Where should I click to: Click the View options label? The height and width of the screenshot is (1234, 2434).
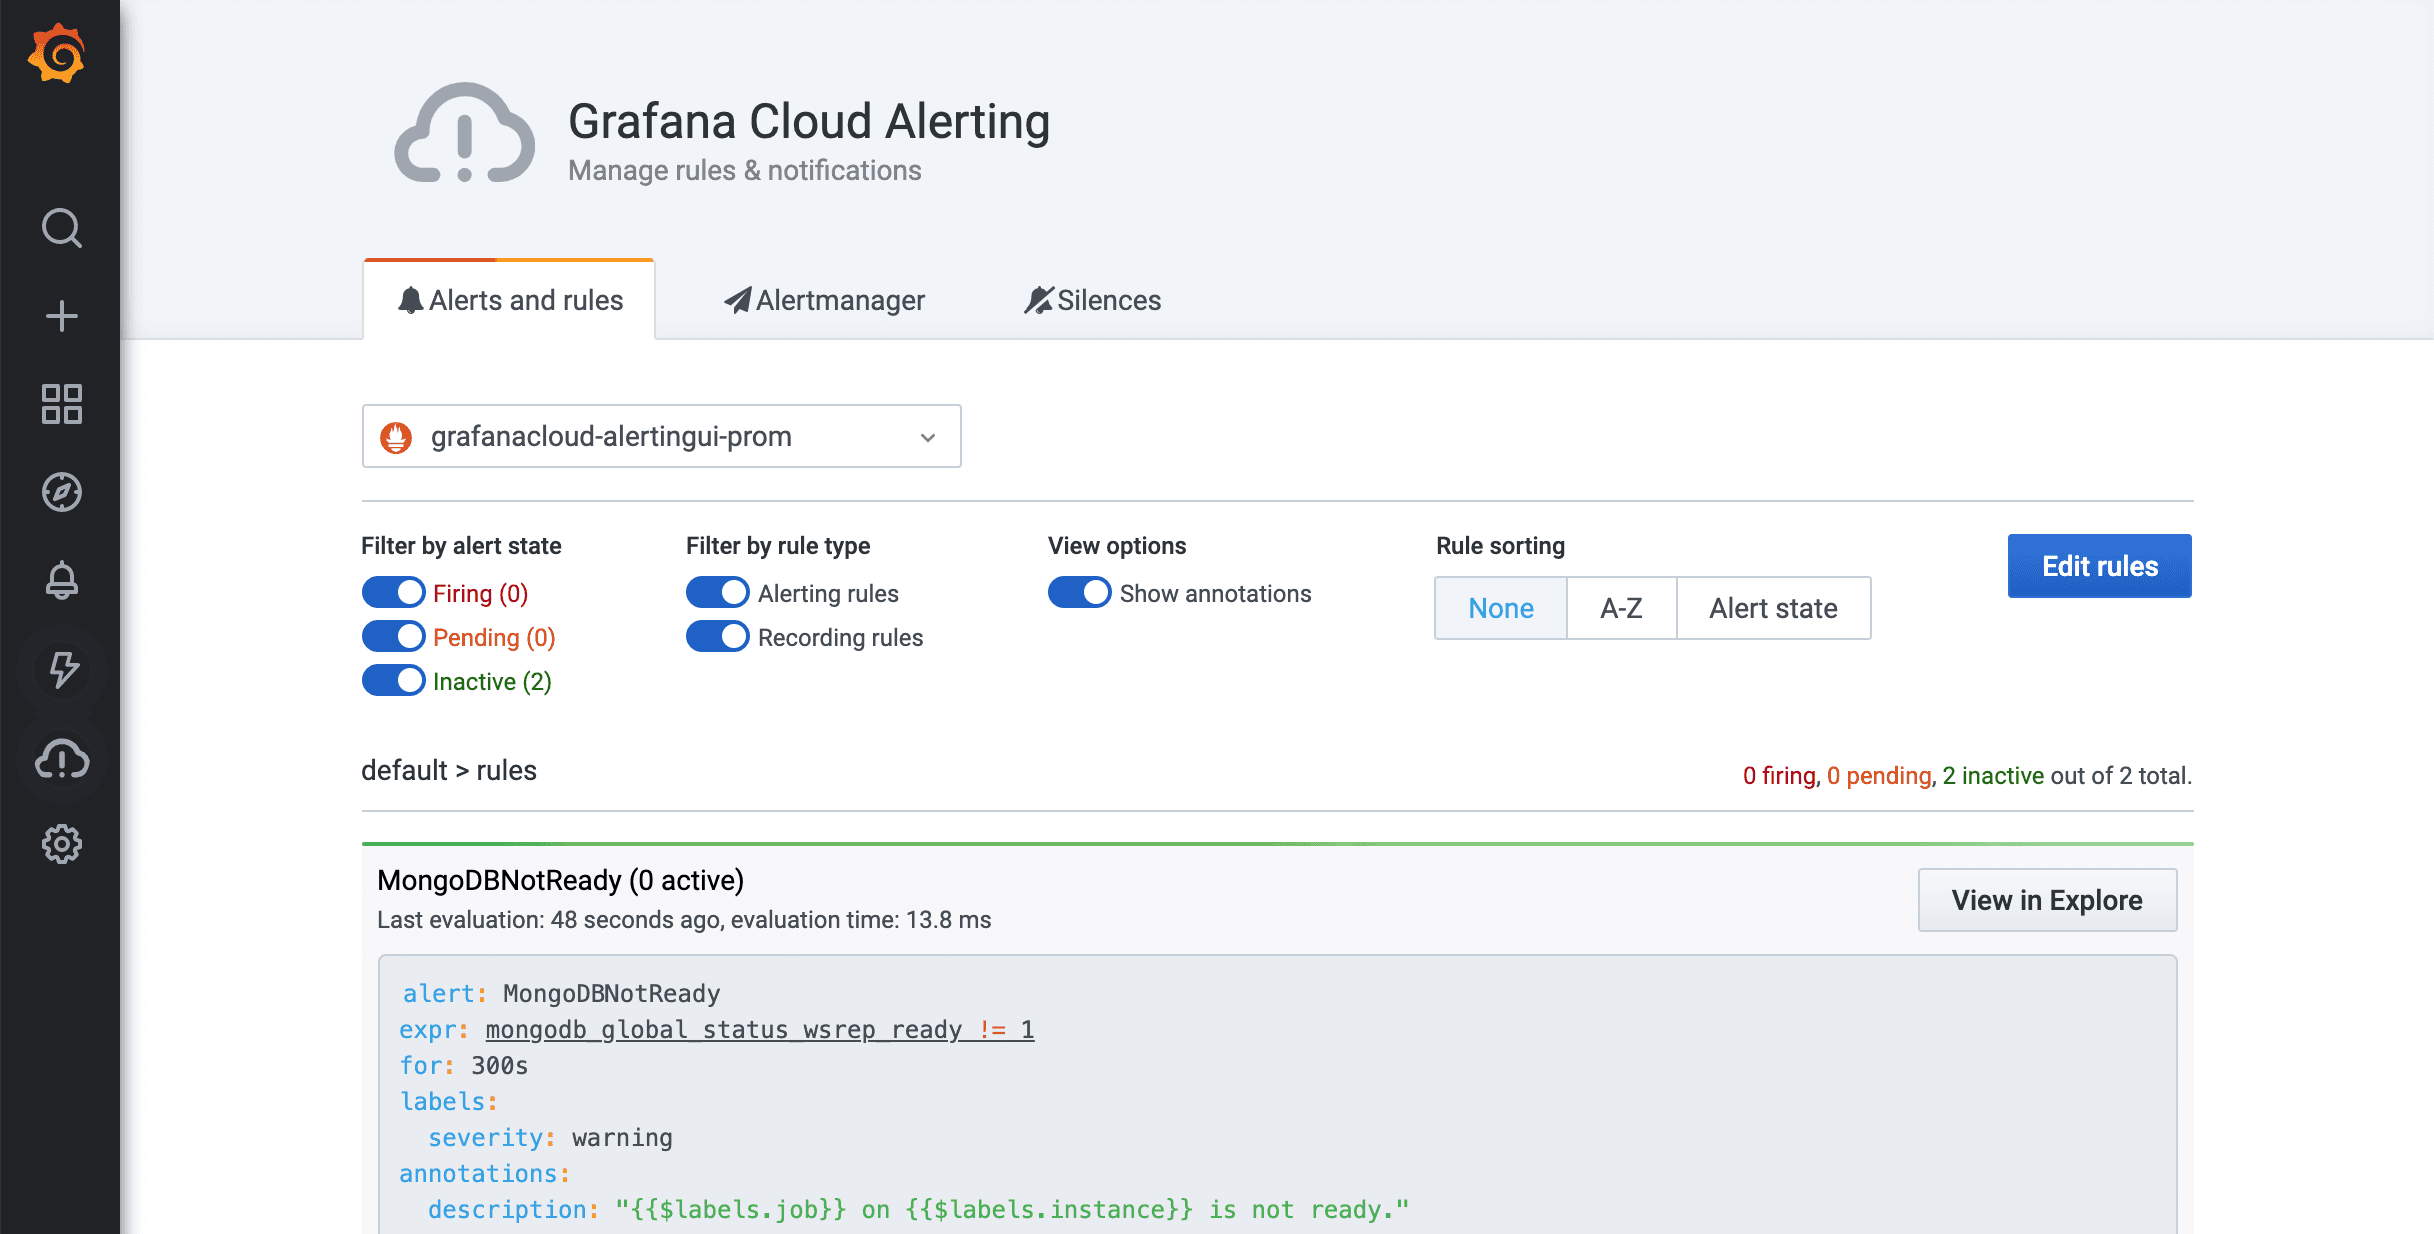(x=1117, y=546)
